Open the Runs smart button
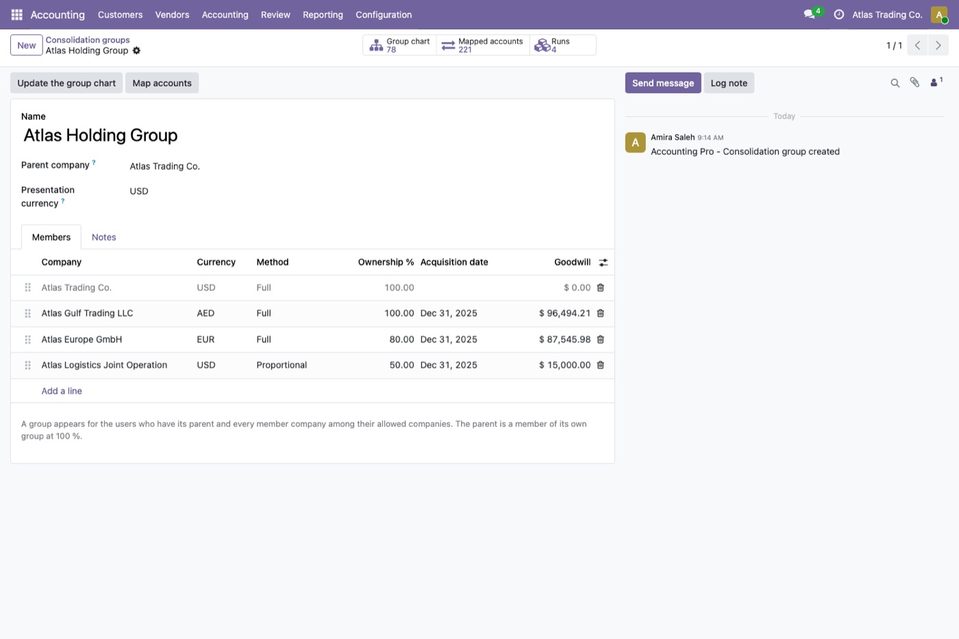The width and height of the screenshot is (959, 639). pos(563,45)
